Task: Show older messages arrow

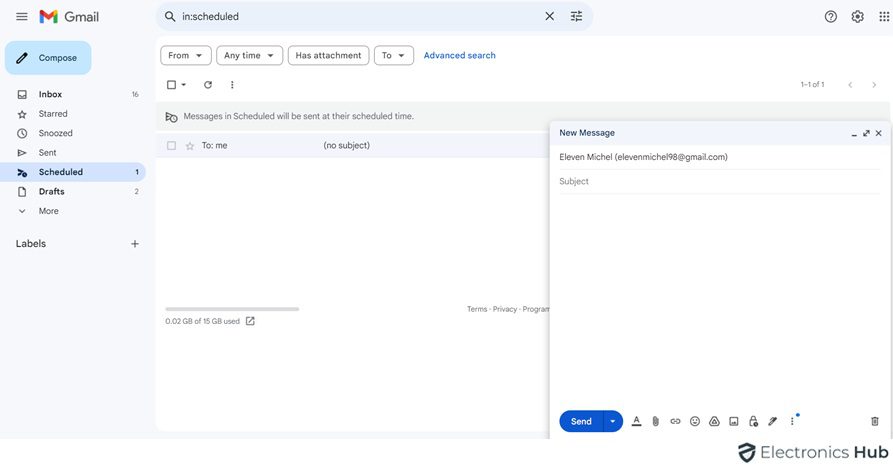Action: pyautogui.click(x=874, y=84)
